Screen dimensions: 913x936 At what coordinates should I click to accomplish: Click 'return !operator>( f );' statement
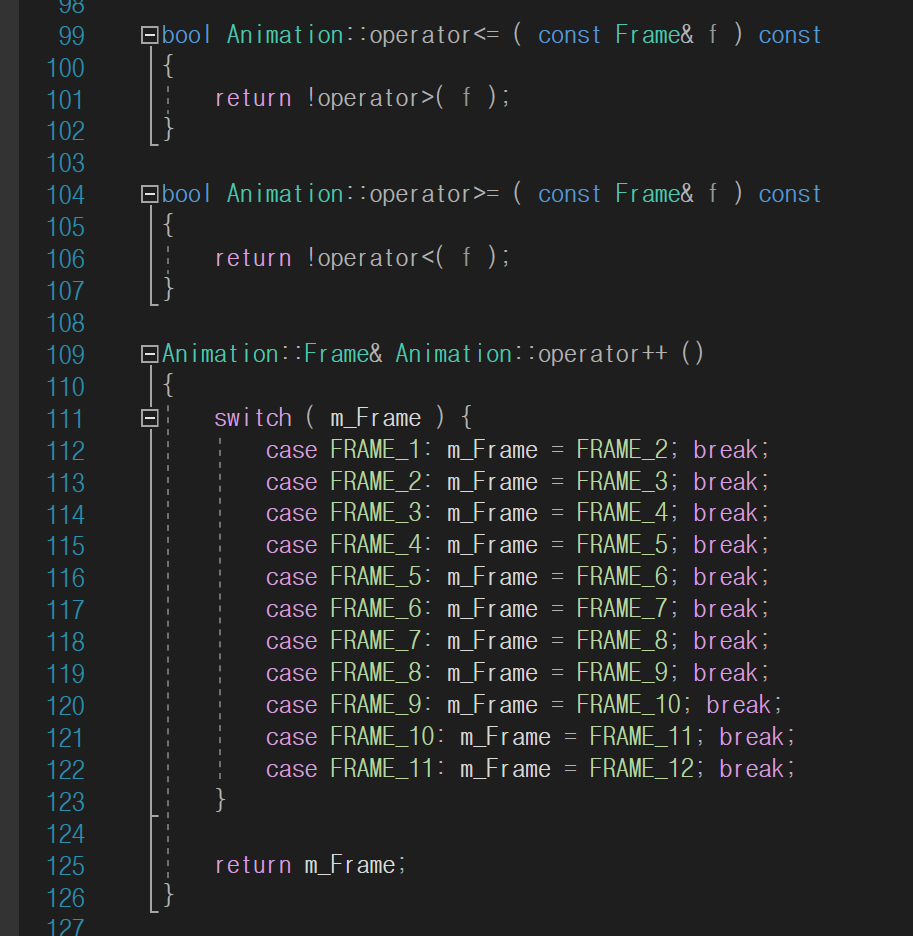pyautogui.click(x=362, y=98)
